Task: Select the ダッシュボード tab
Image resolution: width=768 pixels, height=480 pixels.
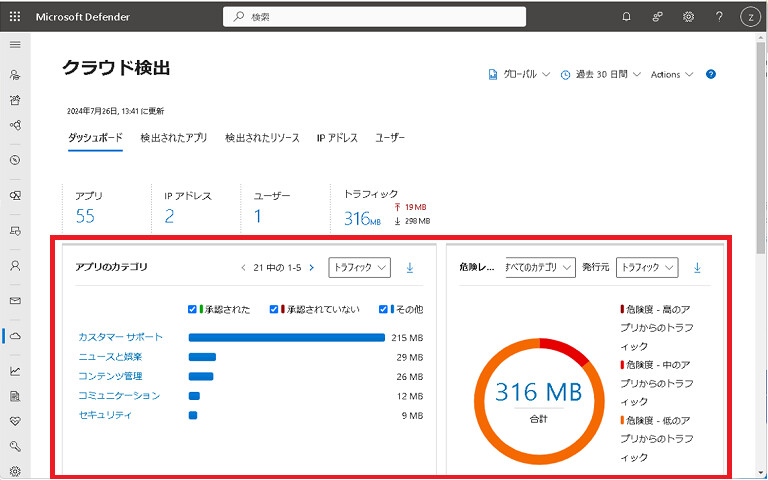Action: (x=96, y=138)
